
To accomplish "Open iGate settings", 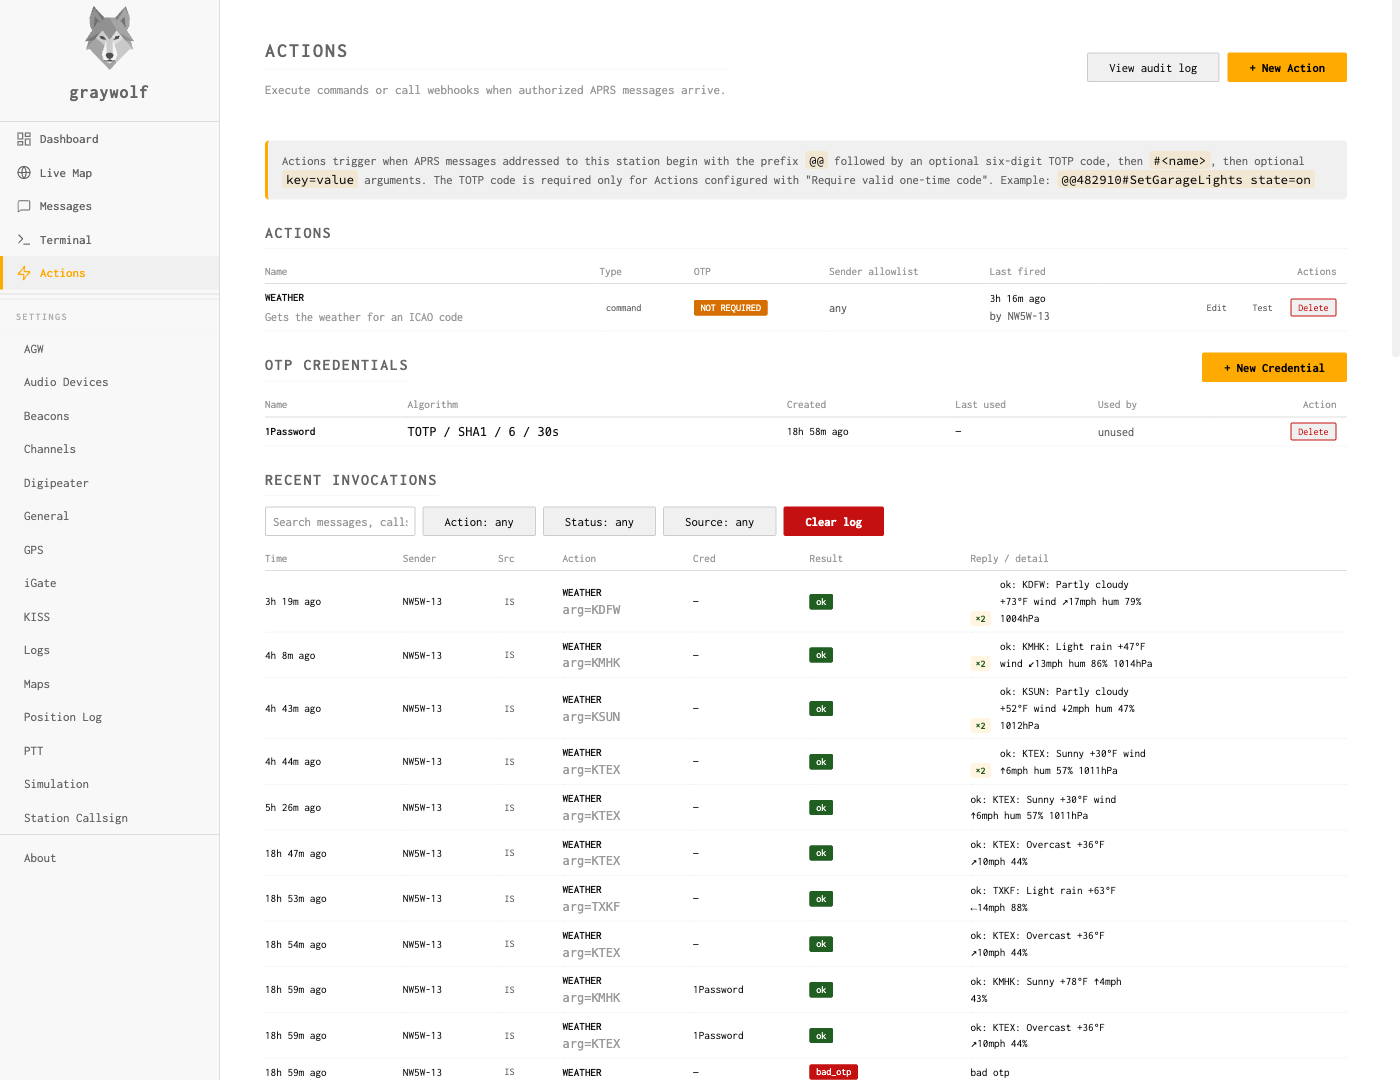I will point(109,583).
